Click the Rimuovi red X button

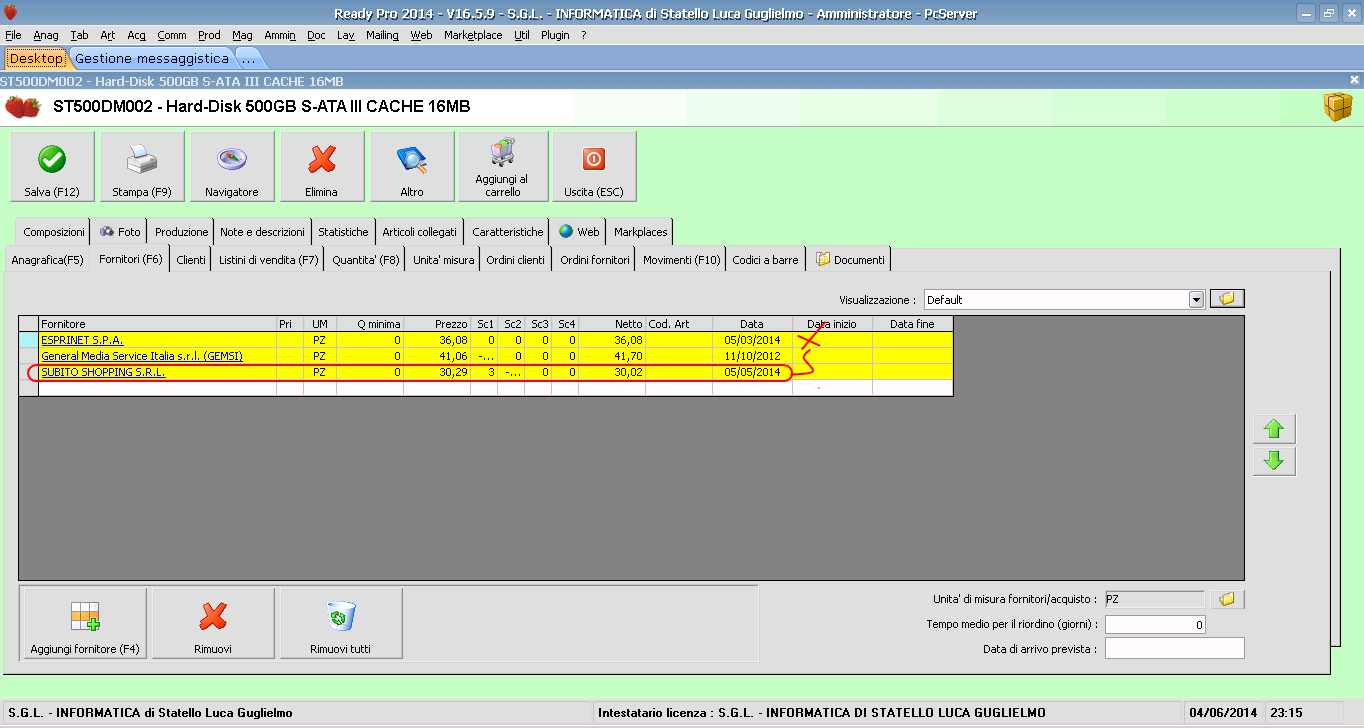point(213,624)
